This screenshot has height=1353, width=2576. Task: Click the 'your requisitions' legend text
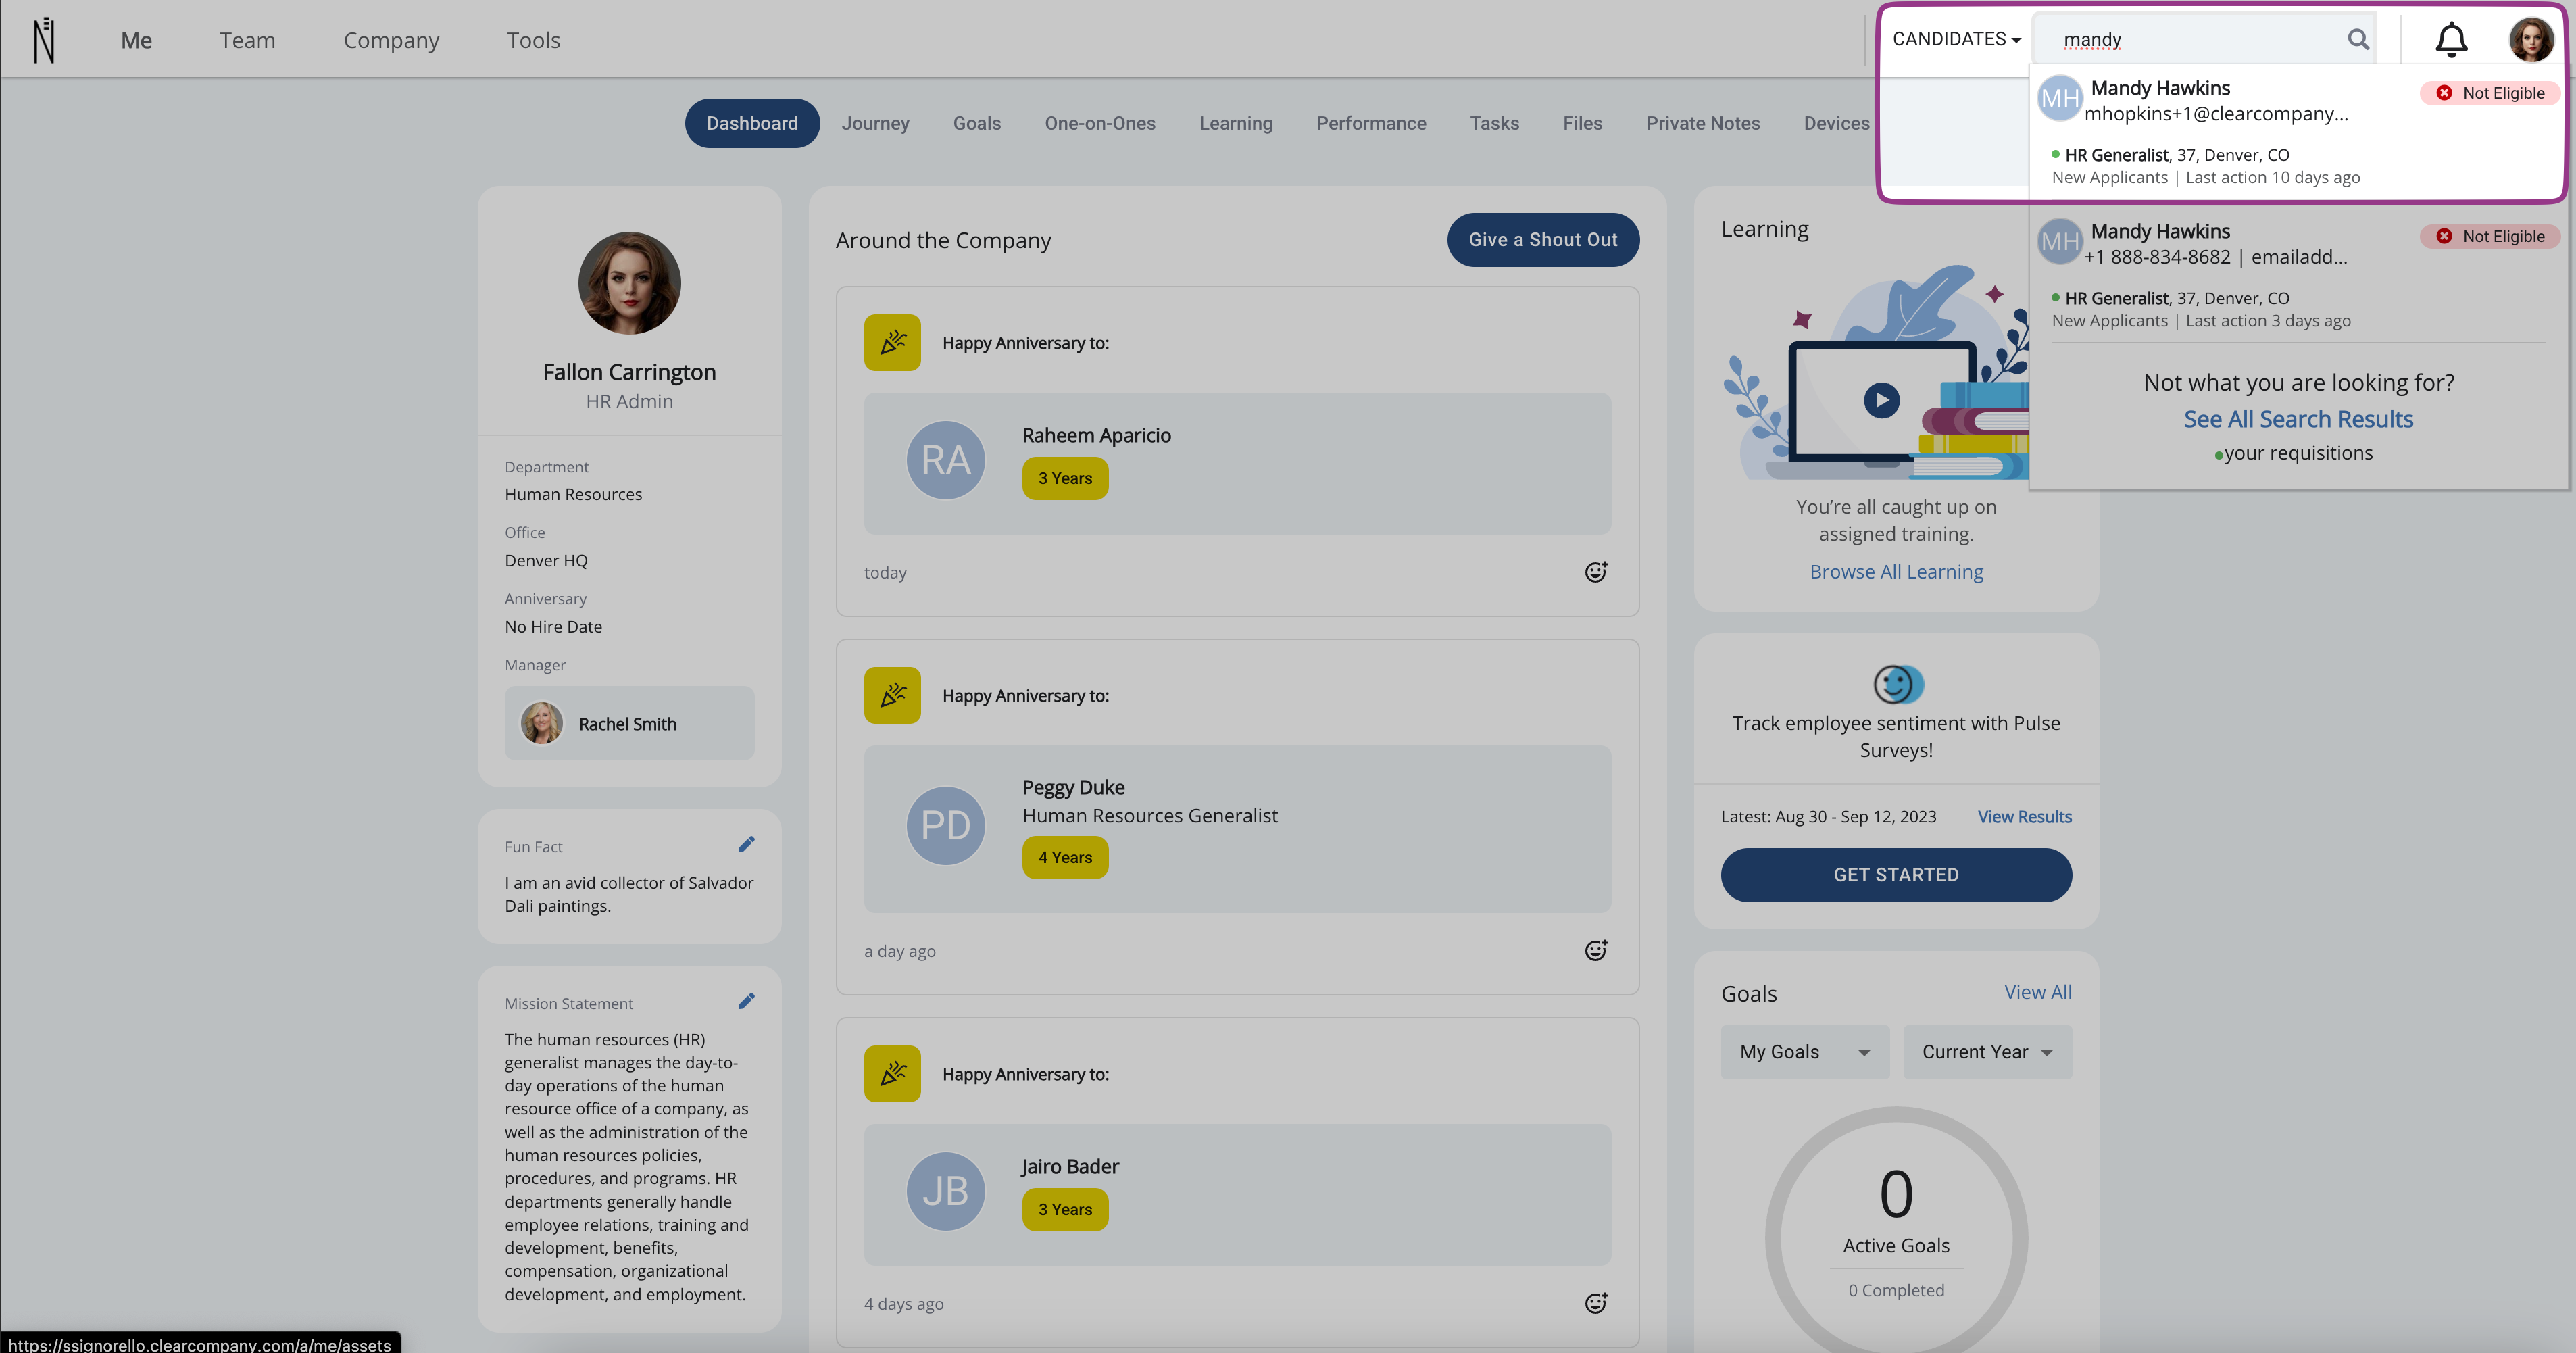tap(2298, 453)
